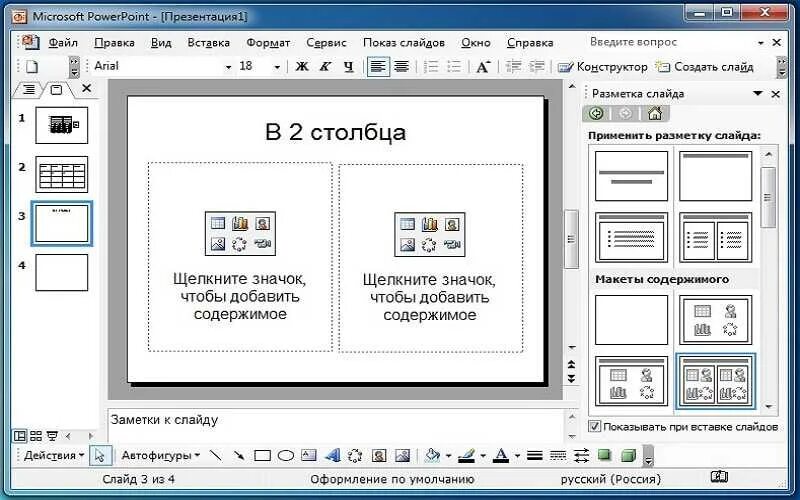Increase indent level icon

536,67
